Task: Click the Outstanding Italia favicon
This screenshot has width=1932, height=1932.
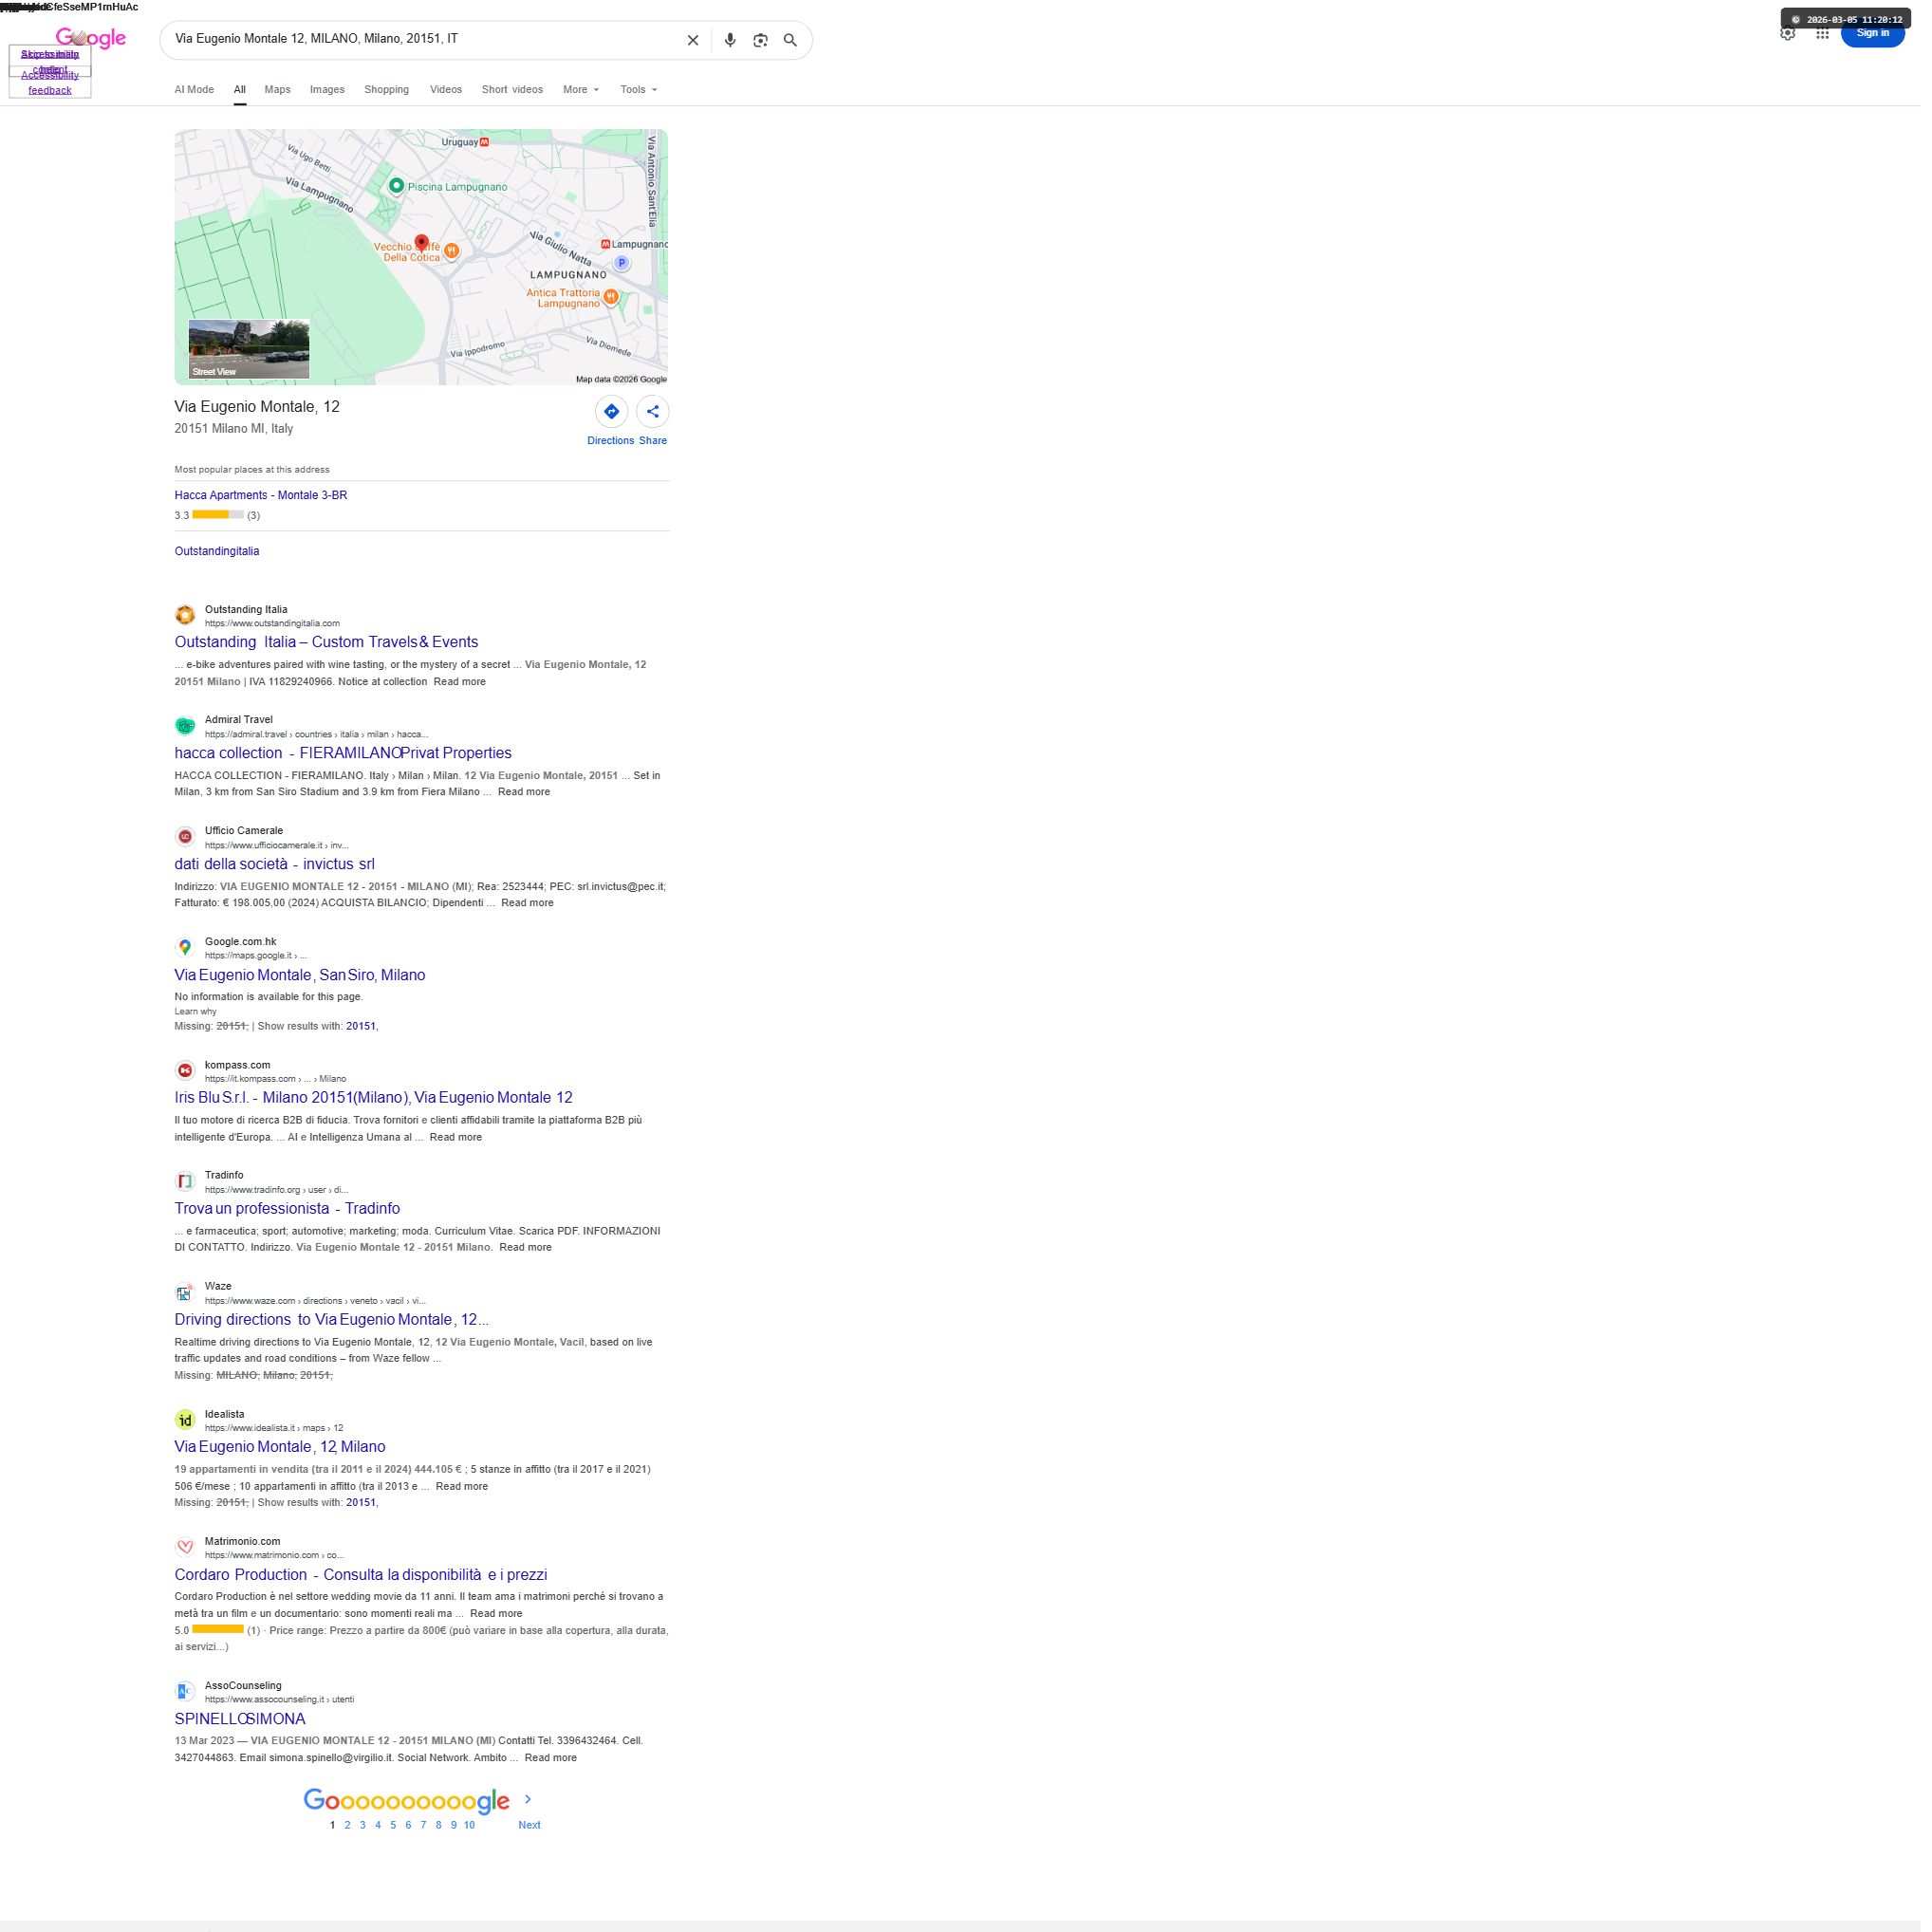Action: 186,618
